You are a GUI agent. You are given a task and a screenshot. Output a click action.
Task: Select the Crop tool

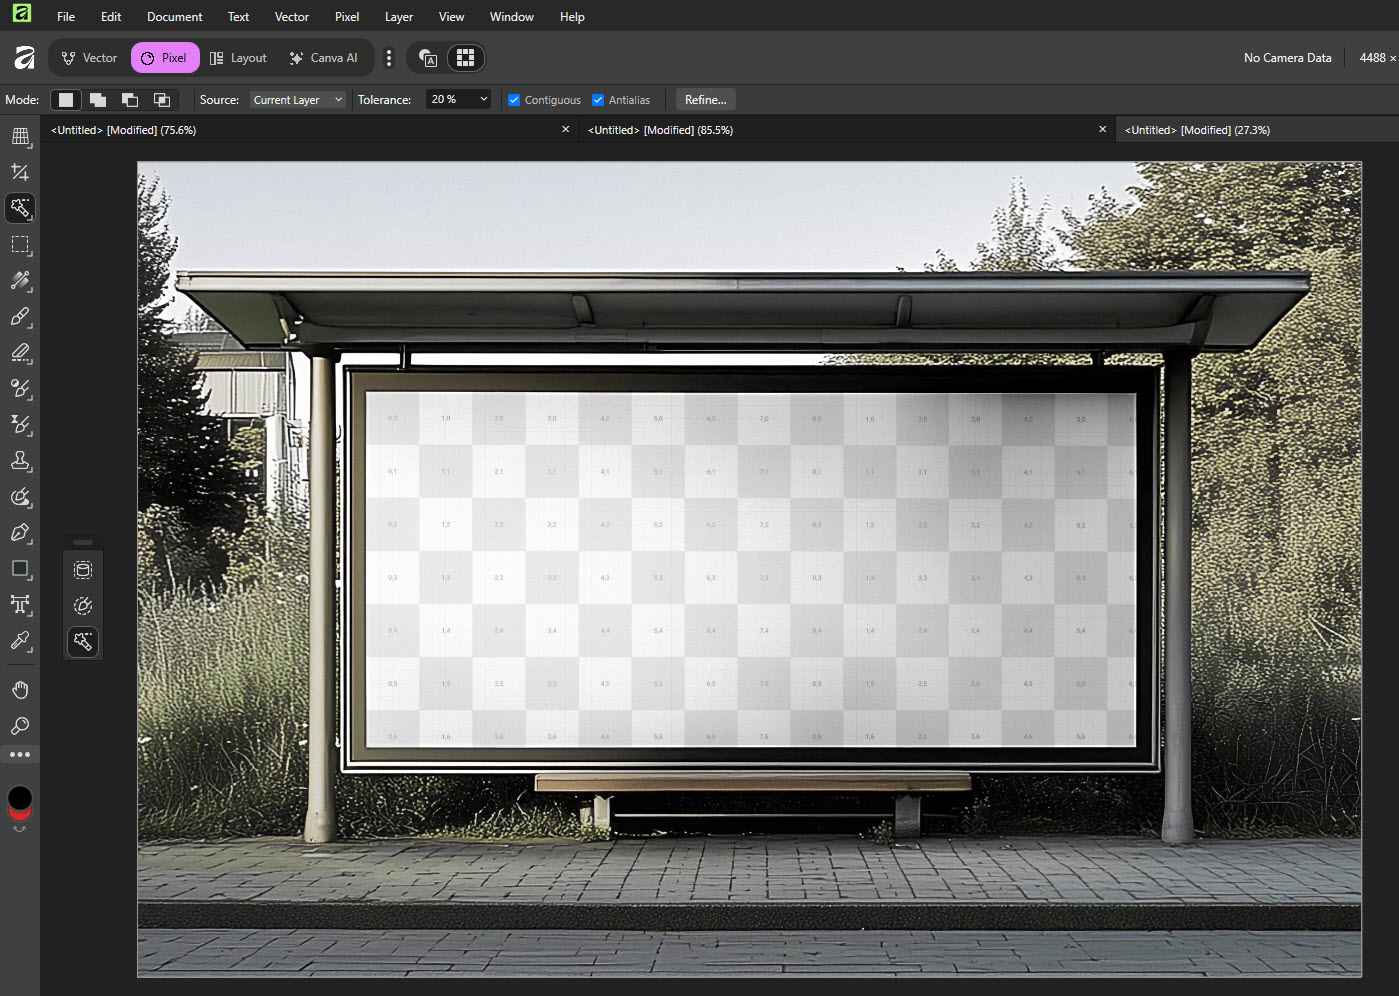20,172
